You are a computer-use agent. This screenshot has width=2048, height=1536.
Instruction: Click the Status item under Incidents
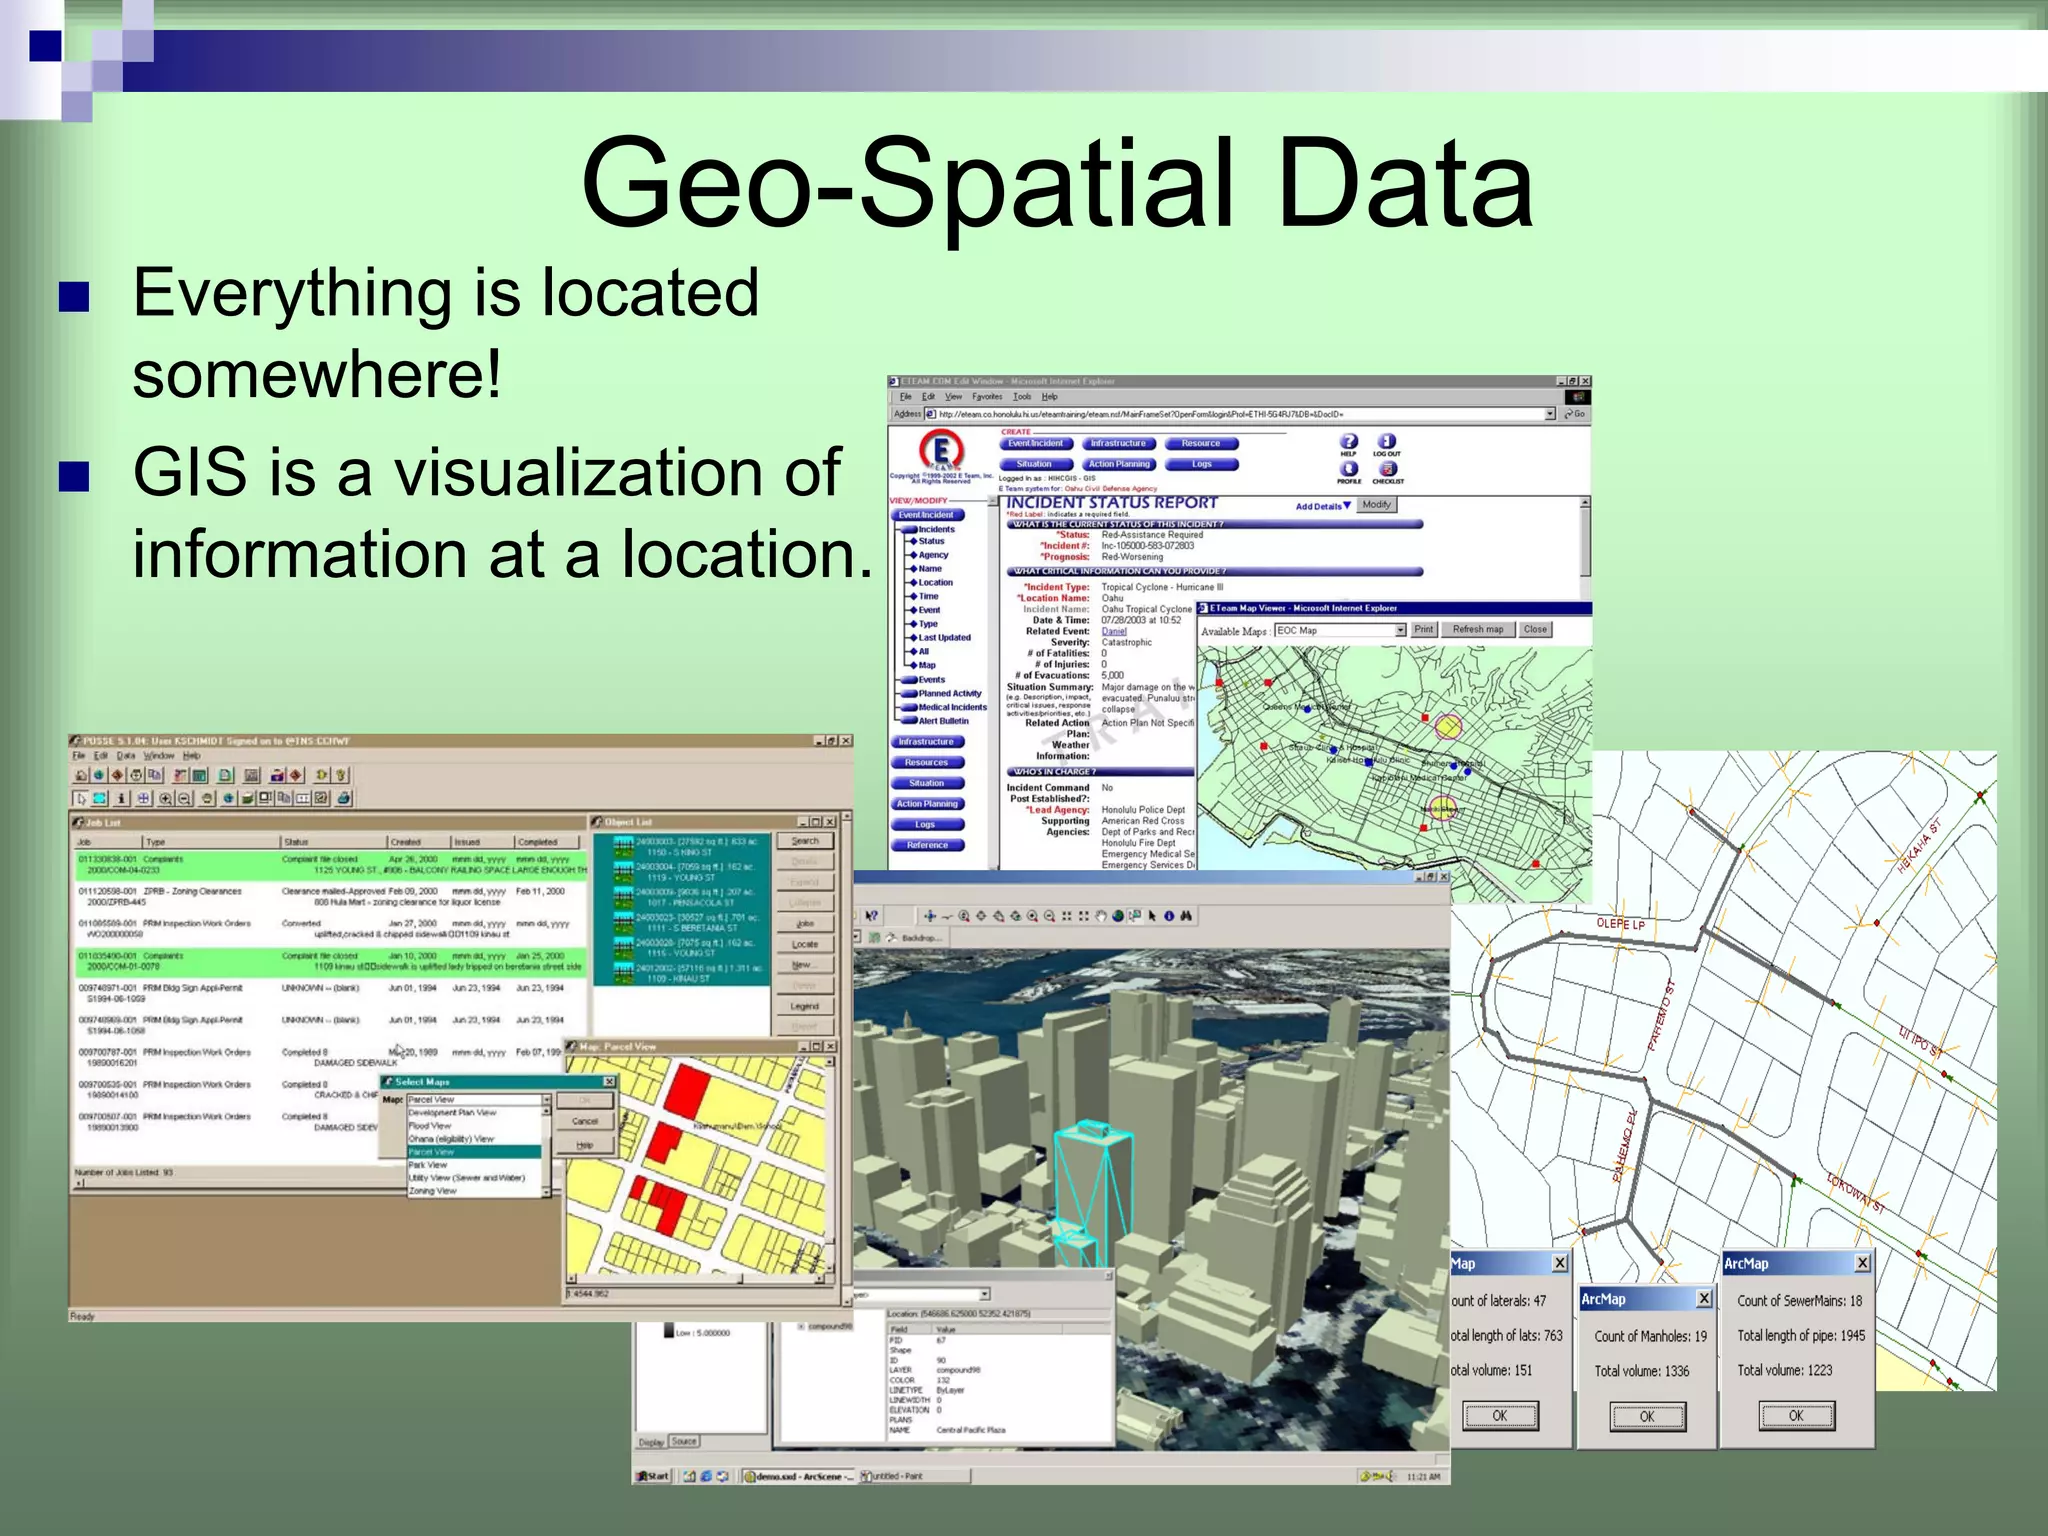[931, 541]
